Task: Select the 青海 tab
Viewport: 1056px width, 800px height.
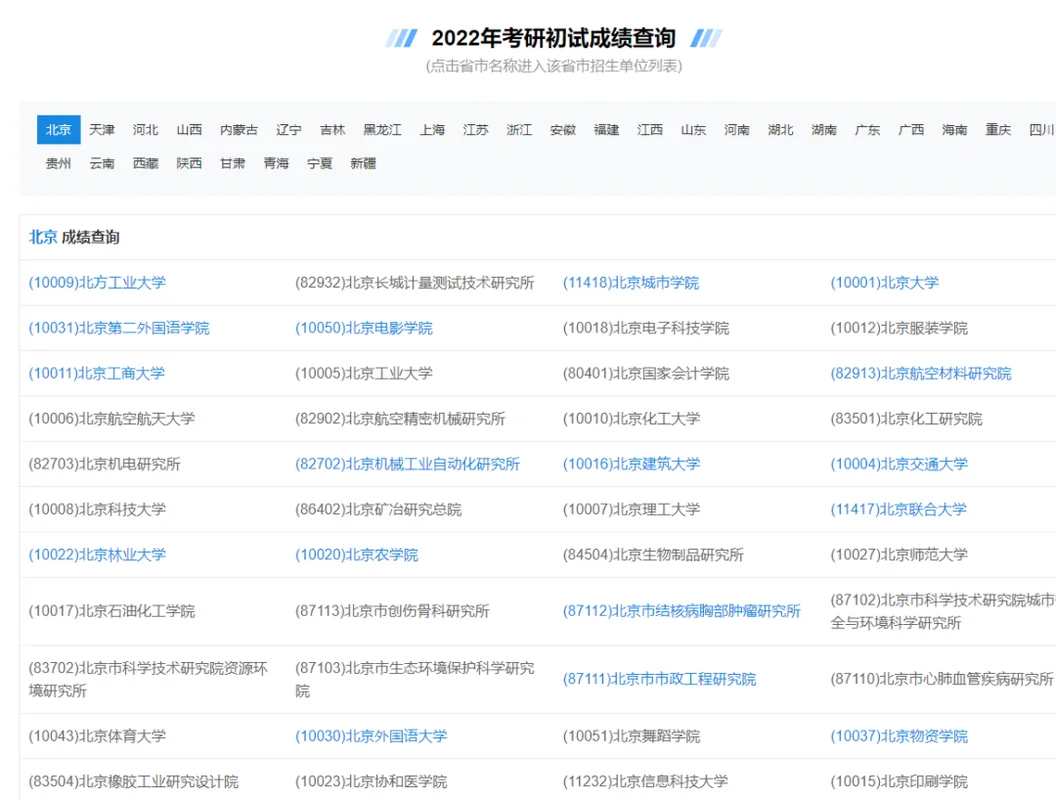Action: [276, 163]
